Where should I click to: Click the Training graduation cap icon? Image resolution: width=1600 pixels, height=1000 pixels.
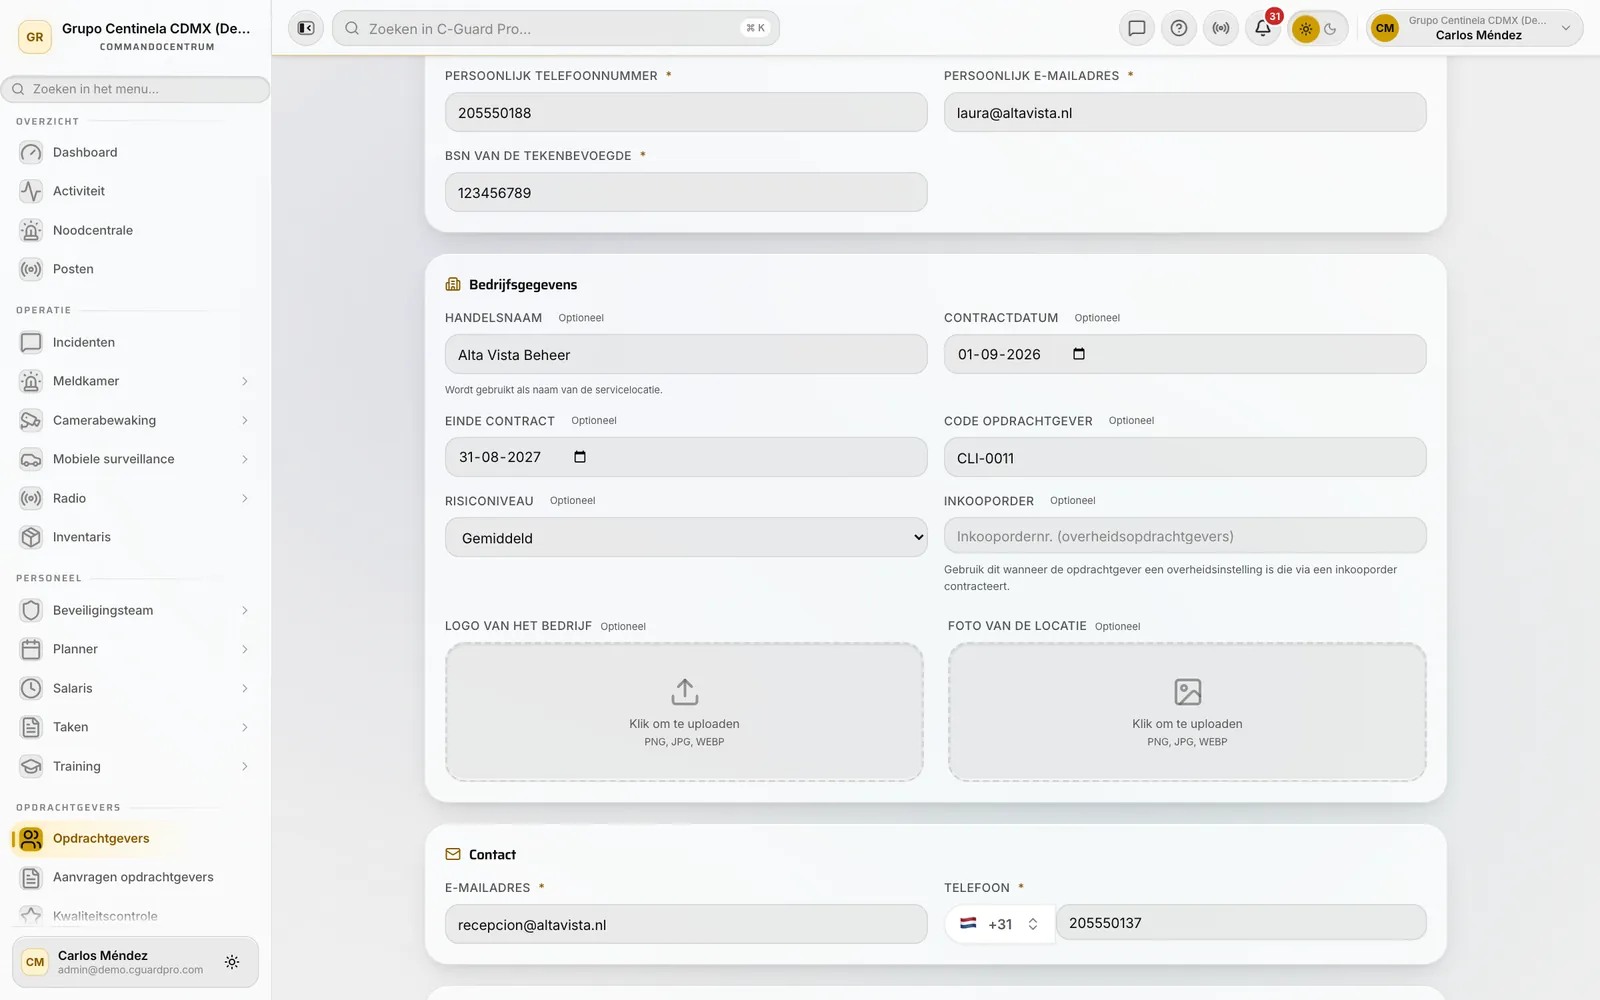[31, 766]
